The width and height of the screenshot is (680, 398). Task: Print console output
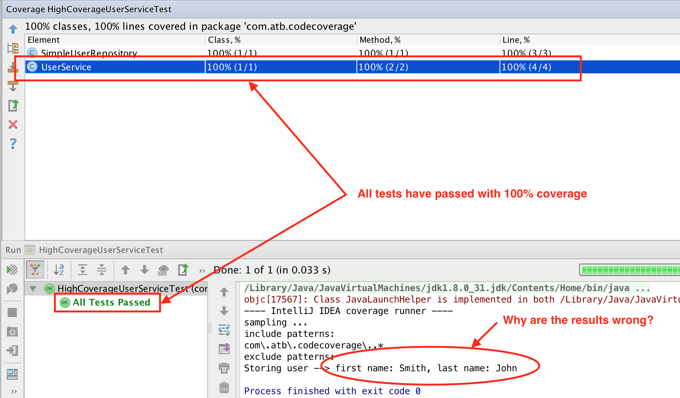coord(224,368)
